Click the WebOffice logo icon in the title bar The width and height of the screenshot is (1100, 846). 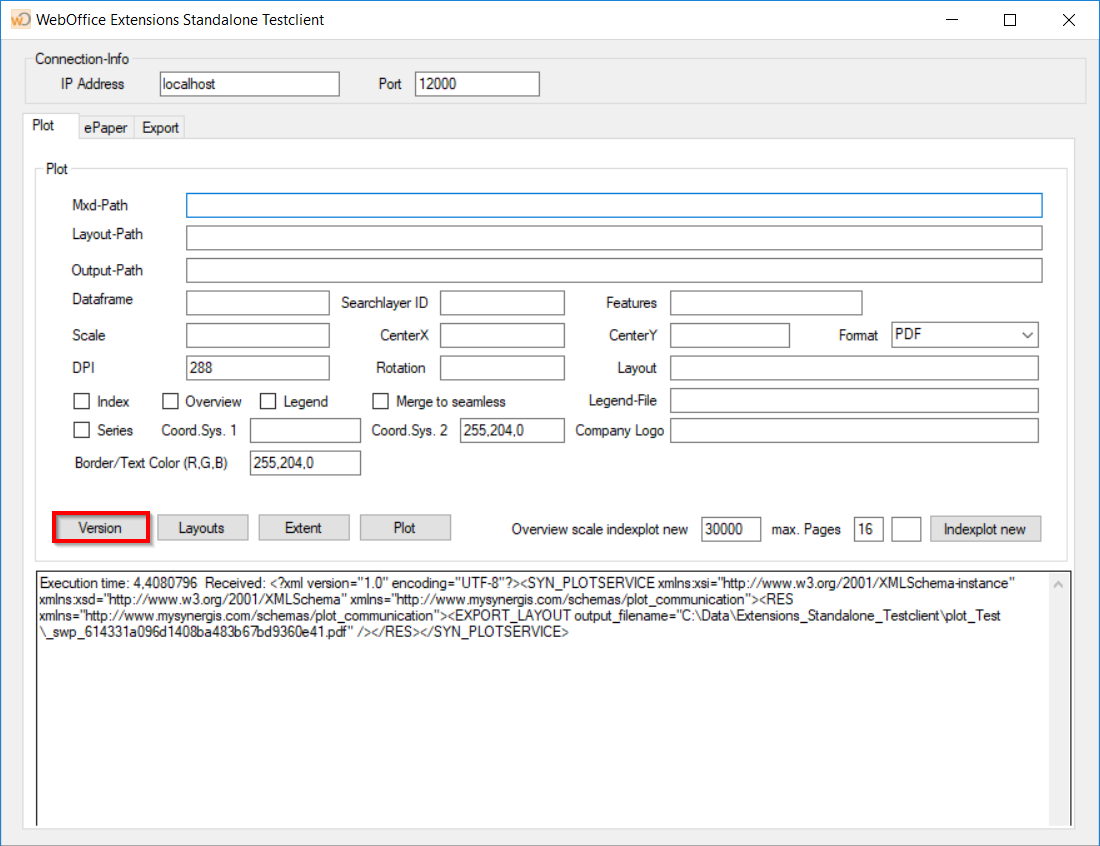tap(19, 19)
